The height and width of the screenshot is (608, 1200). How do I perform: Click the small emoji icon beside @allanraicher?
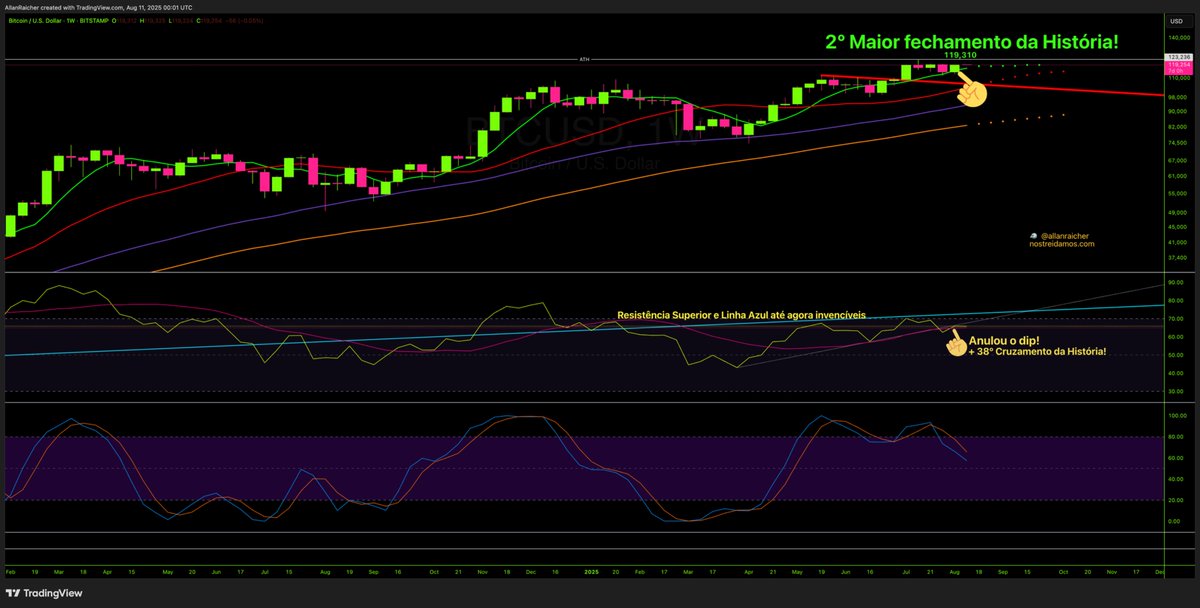[1034, 235]
